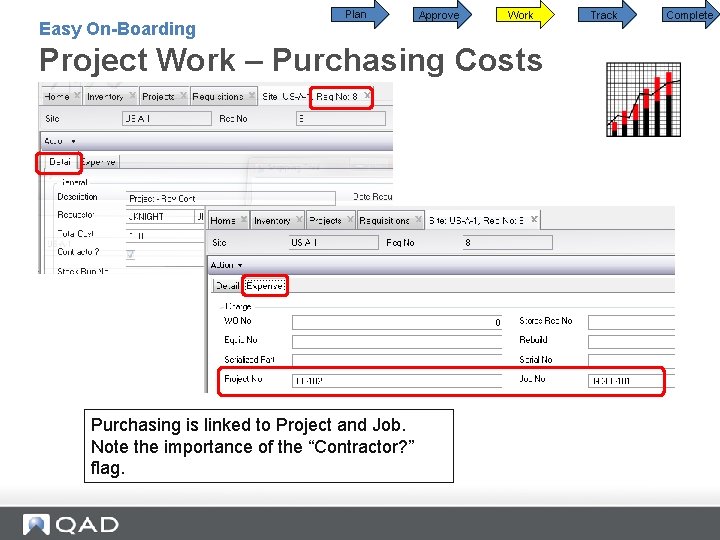
Task: Close Site: US-A-1, Req No: 8 tab
Action: click(x=534, y=219)
